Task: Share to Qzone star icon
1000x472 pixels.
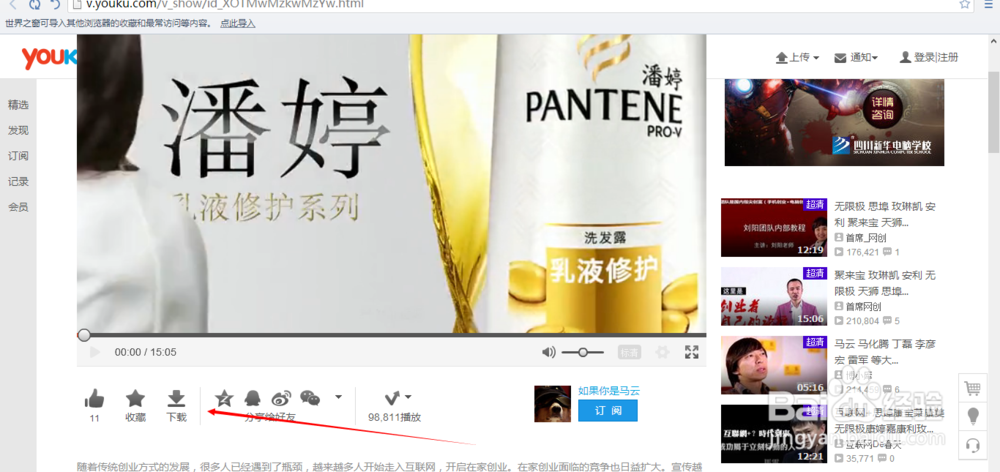Action: click(224, 399)
